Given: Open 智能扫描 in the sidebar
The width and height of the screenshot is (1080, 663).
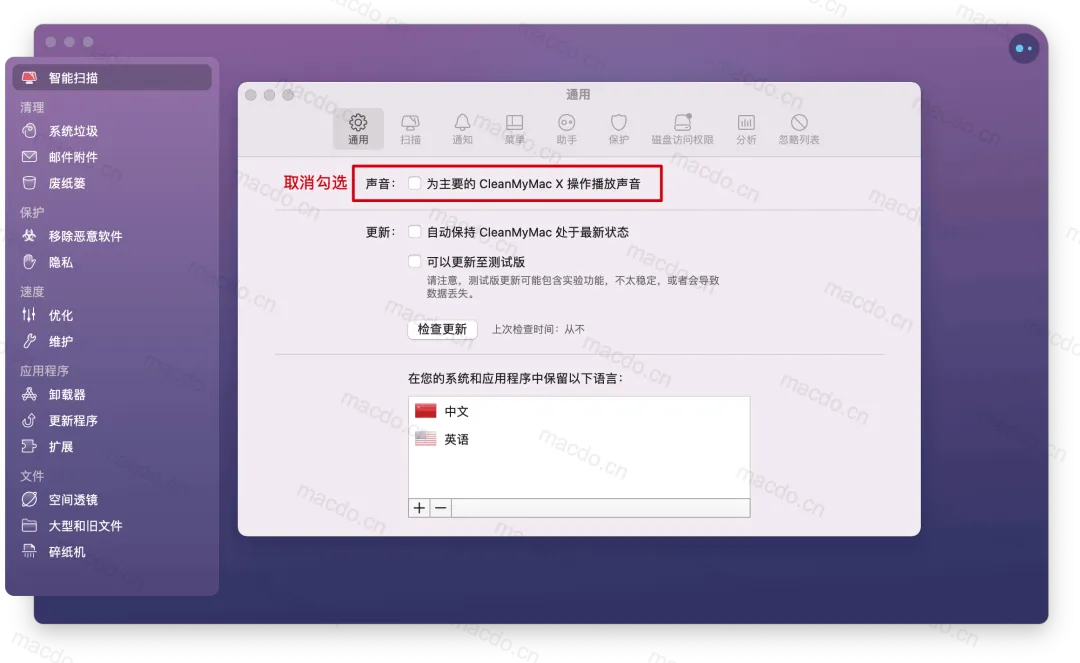Looking at the screenshot, I should 112,78.
